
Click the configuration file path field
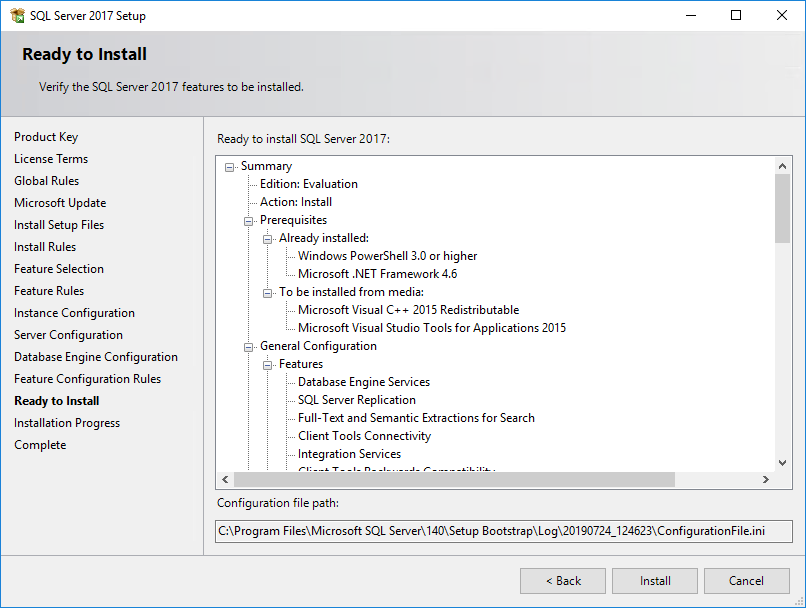[504, 531]
